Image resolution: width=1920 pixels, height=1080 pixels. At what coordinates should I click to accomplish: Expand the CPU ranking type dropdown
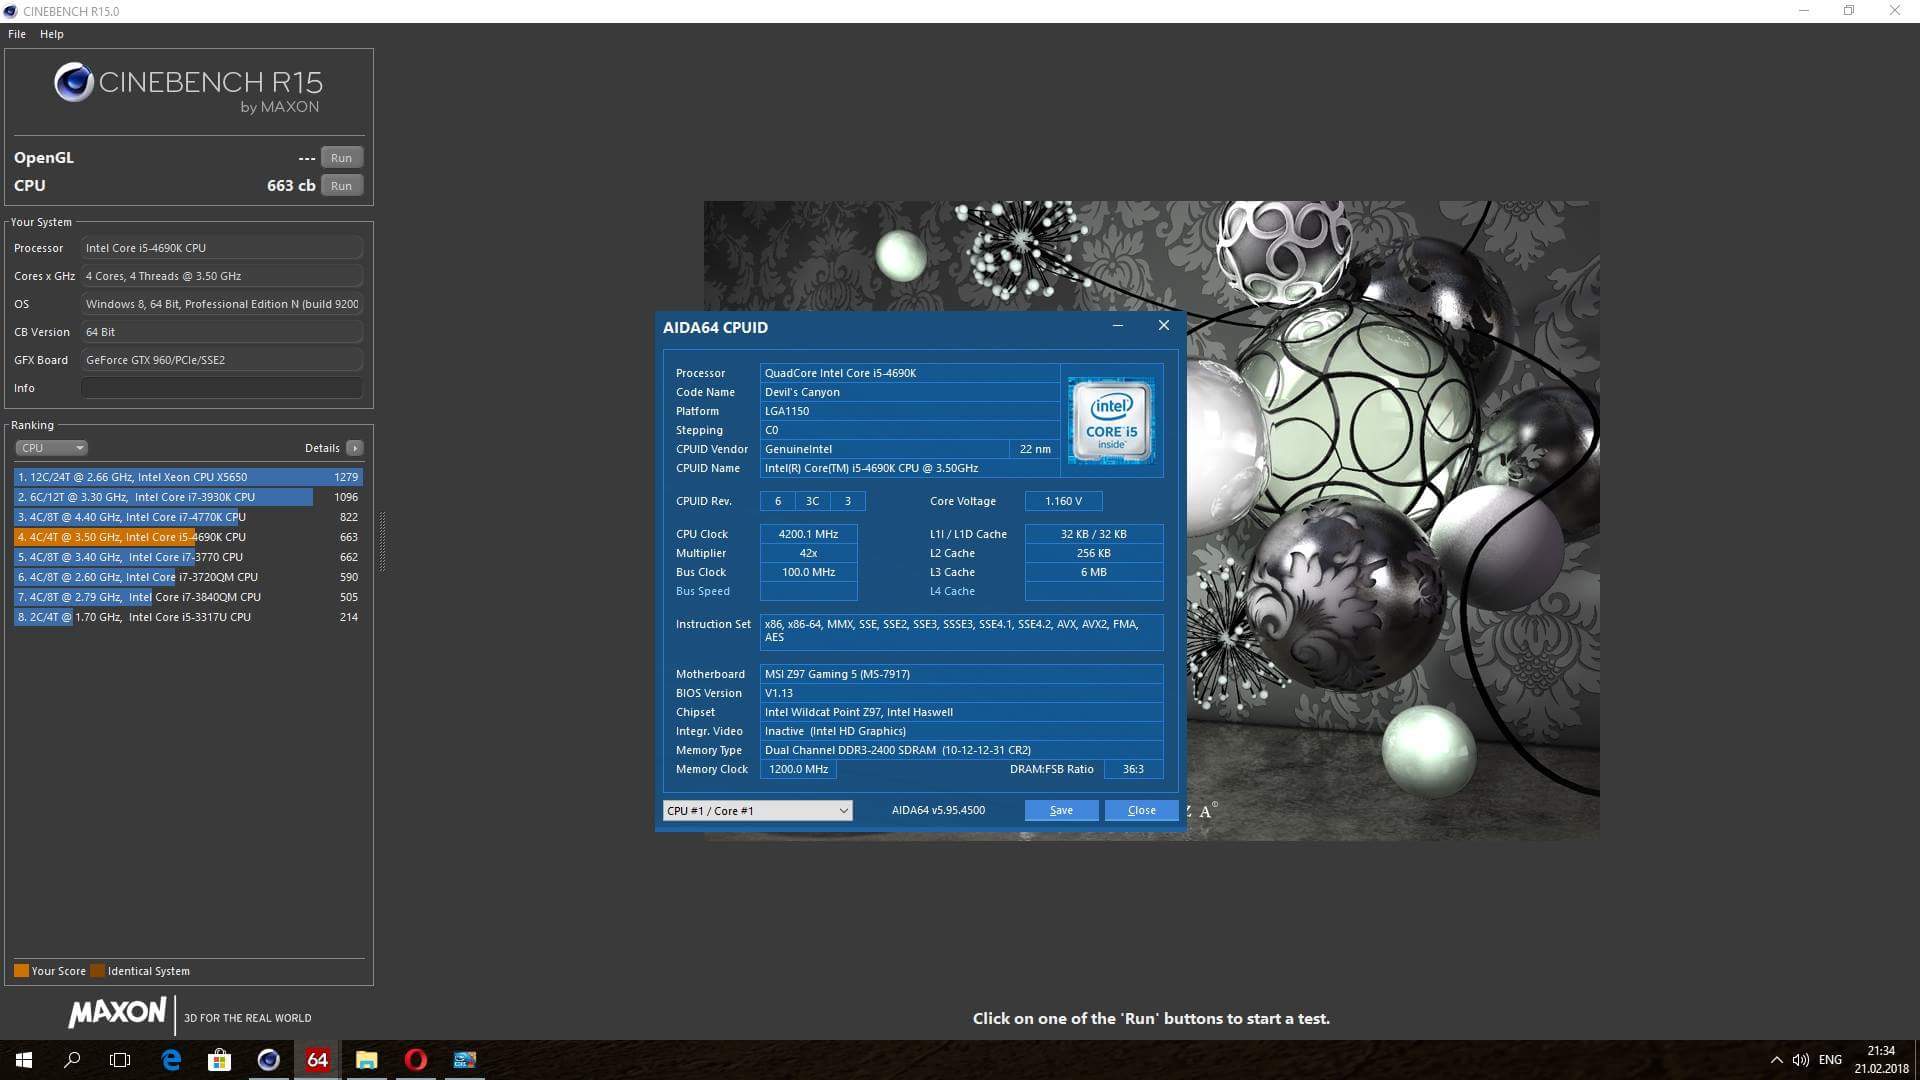(x=51, y=448)
